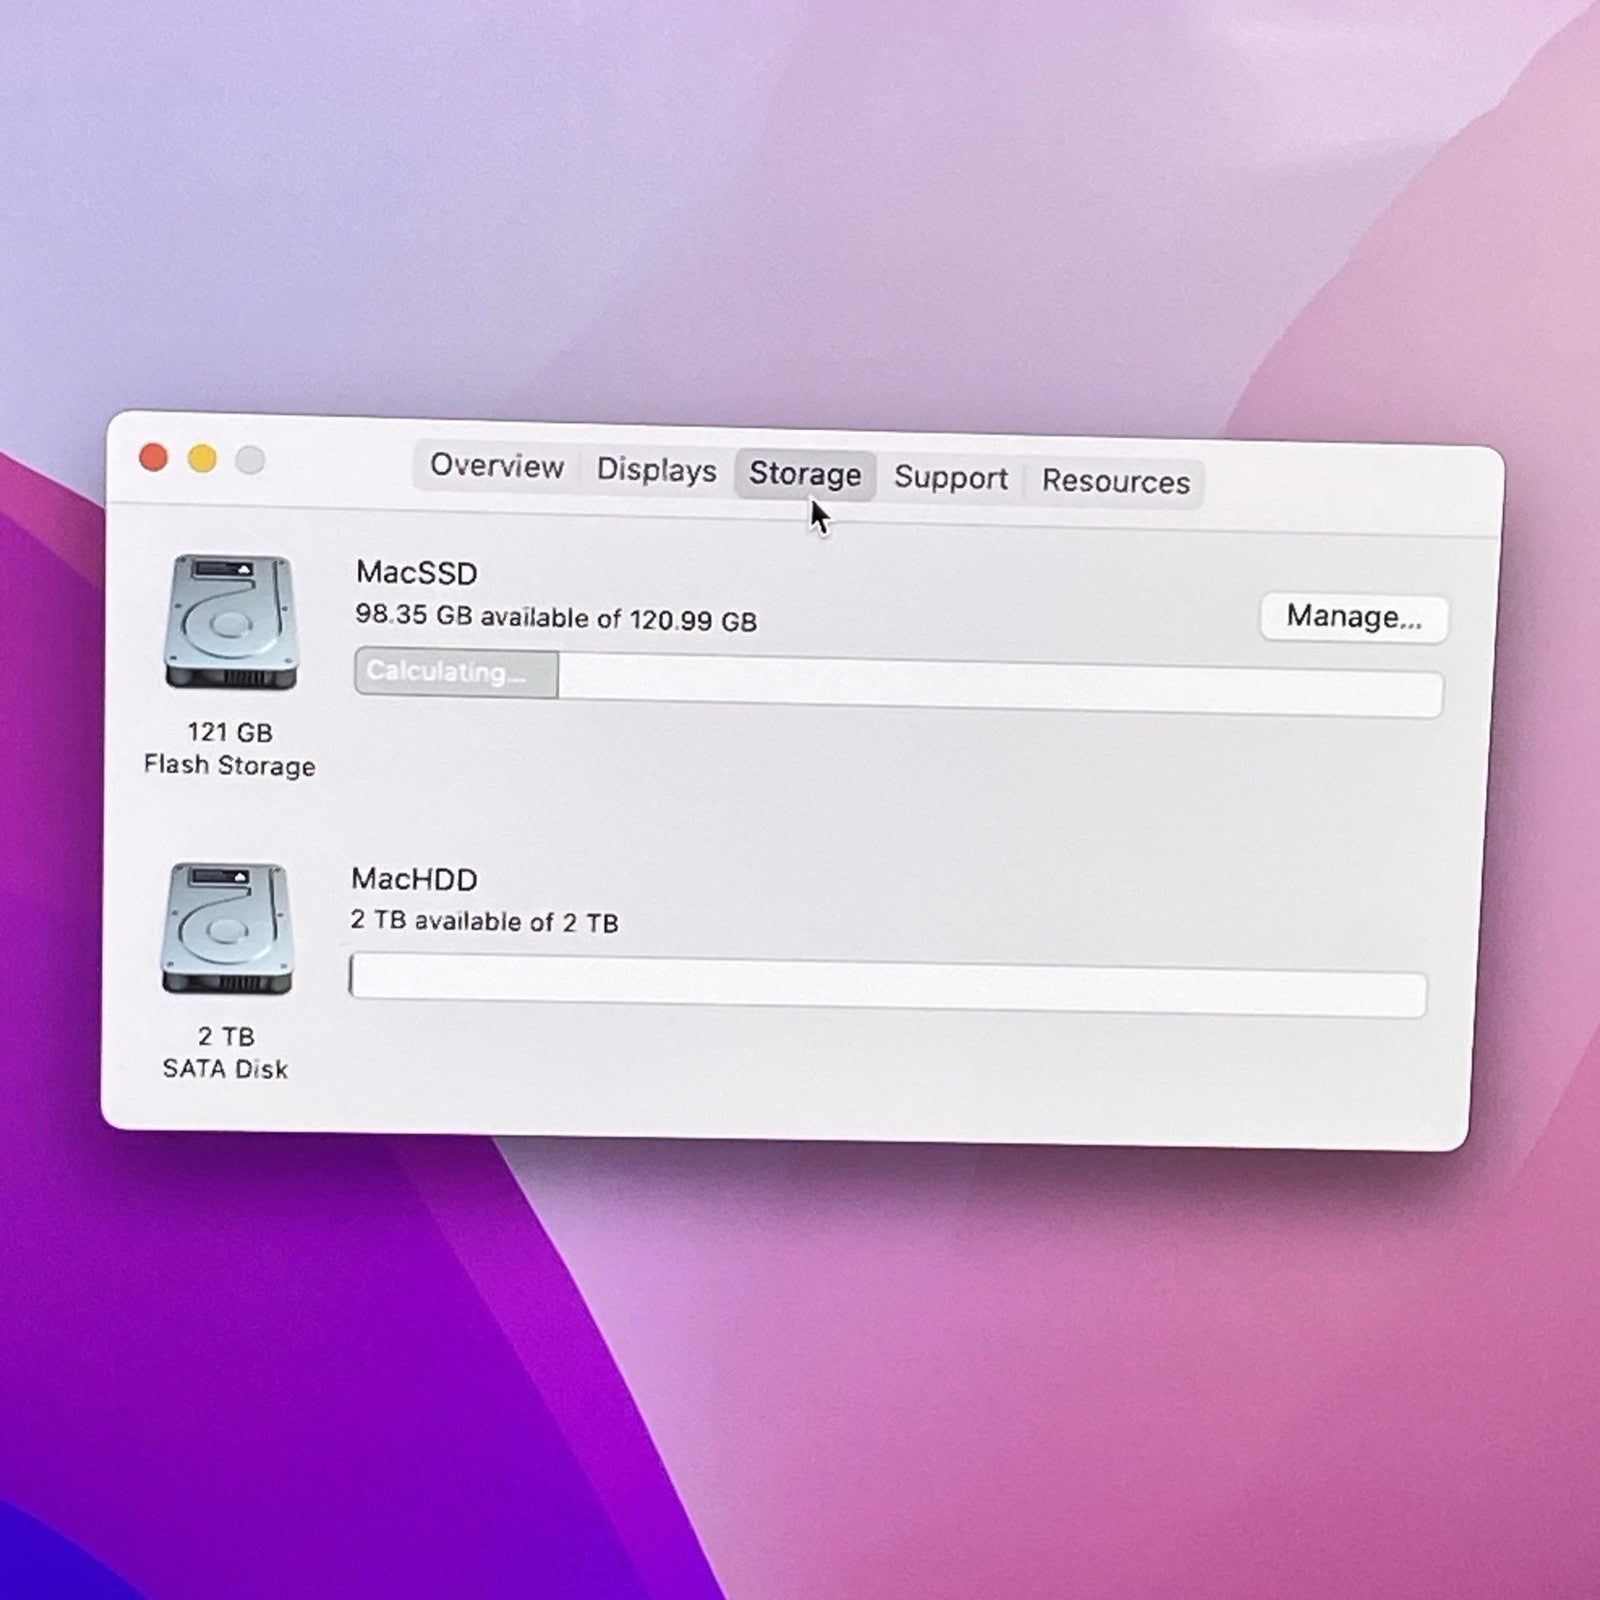Go to the Support tab

[950, 478]
